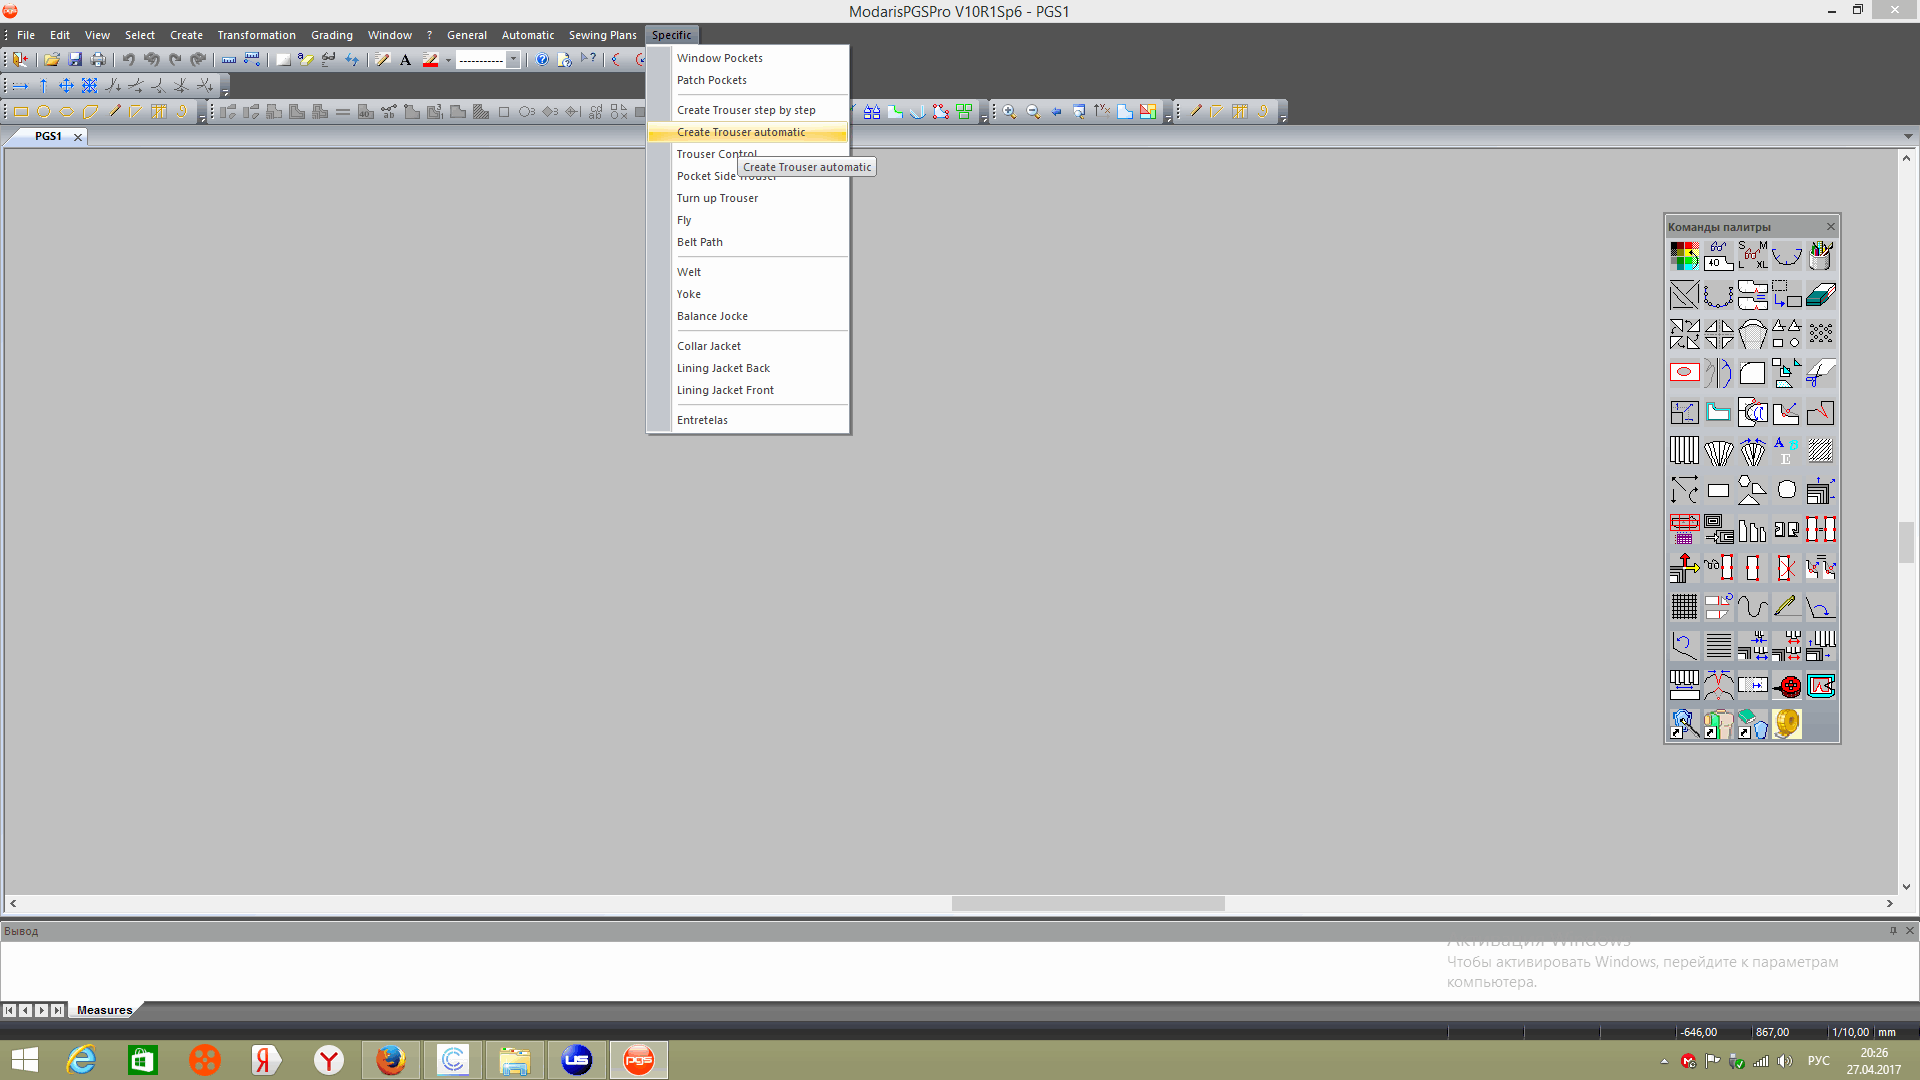Open the line style dropdown
Image resolution: width=1920 pixels, height=1080 pixels.
(x=513, y=60)
